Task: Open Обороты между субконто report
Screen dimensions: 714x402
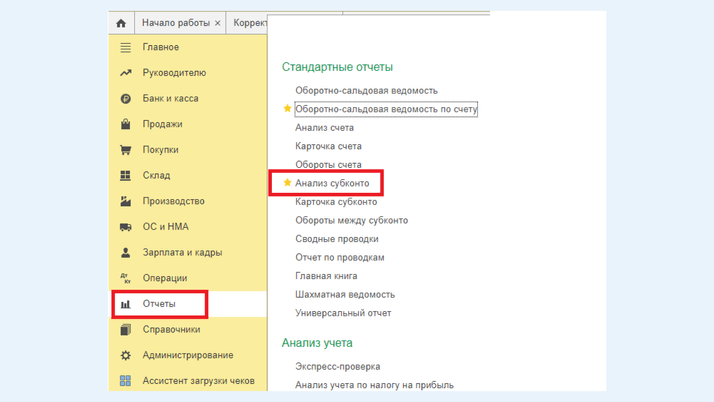Action: coord(352,220)
